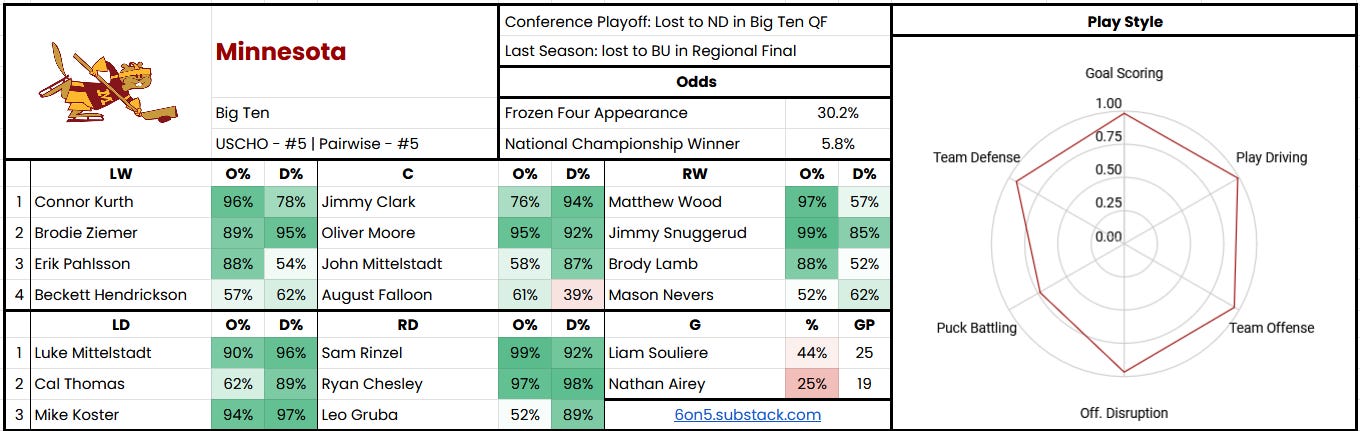Select the Frozen Four Appearance odds row
Viewport: 1360px width, 431px height.
point(694,113)
